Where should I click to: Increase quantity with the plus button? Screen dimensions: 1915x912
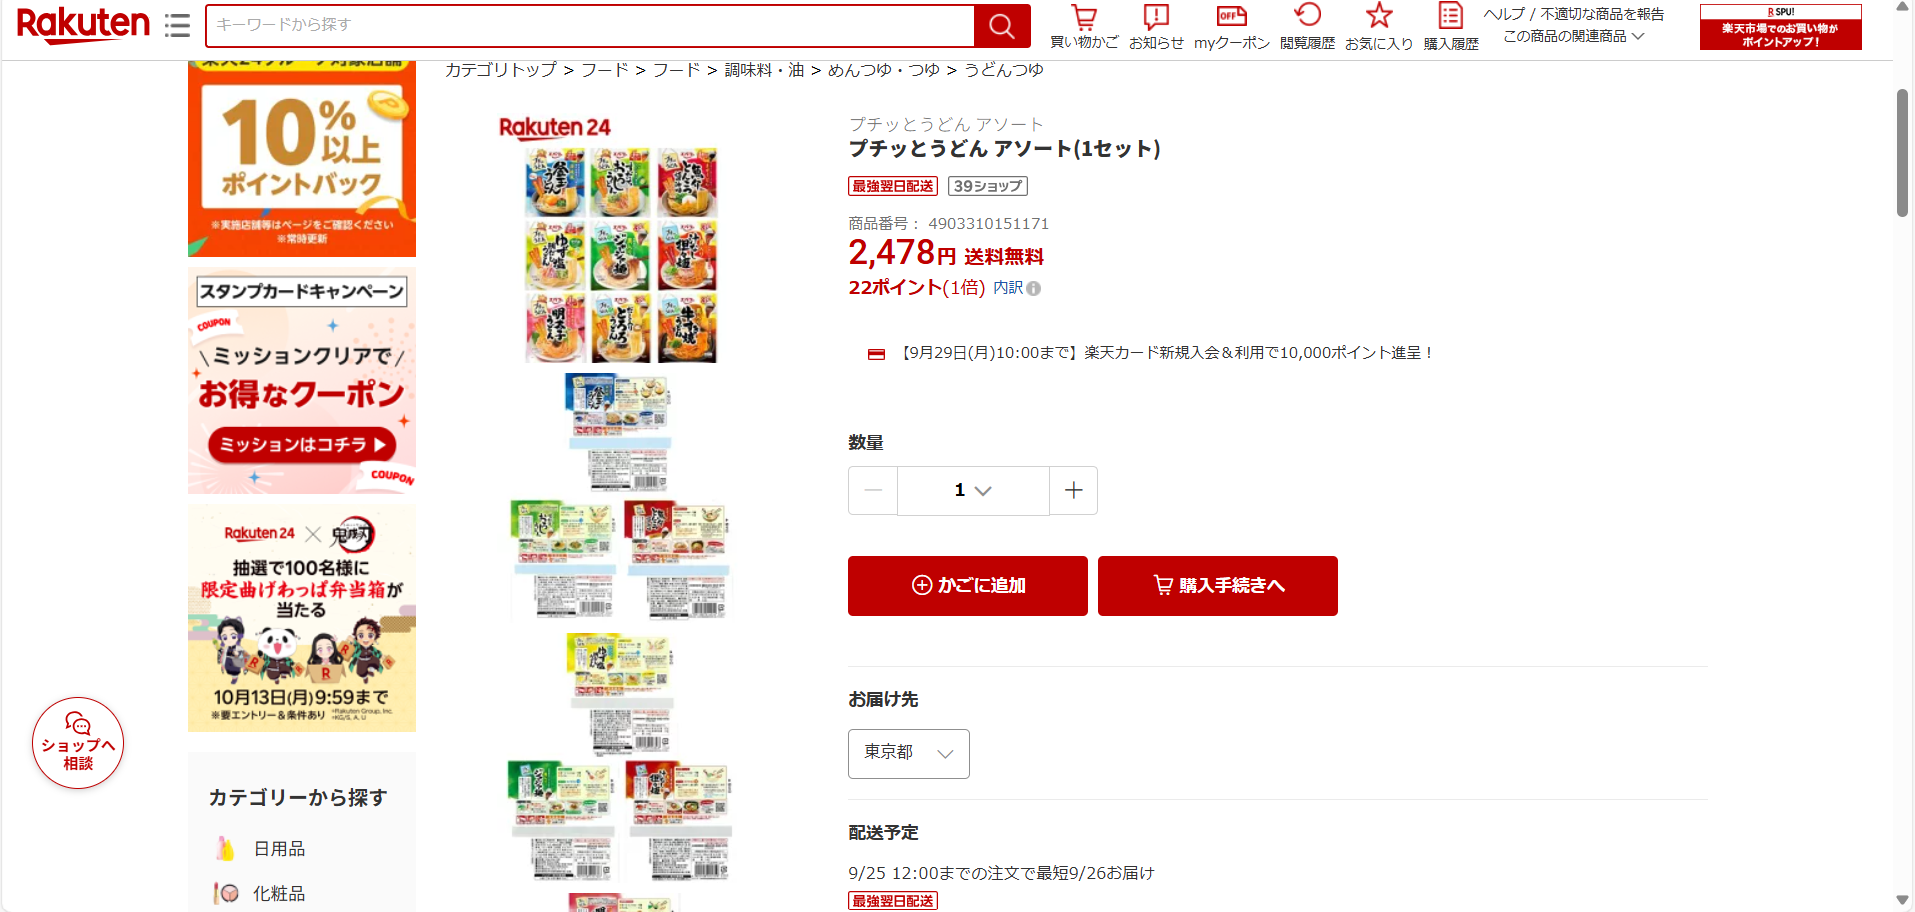(x=1073, y=490)
